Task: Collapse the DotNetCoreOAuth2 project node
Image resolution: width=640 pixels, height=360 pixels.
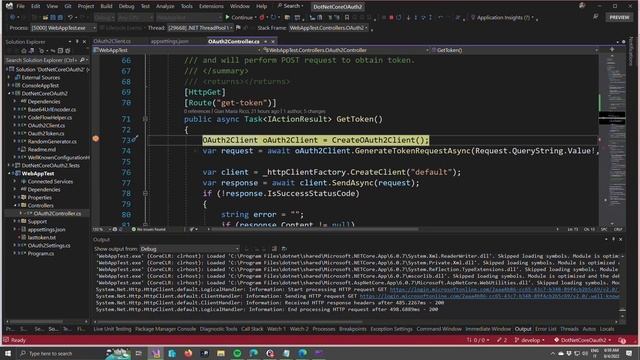Action: (x=9, y=93)
